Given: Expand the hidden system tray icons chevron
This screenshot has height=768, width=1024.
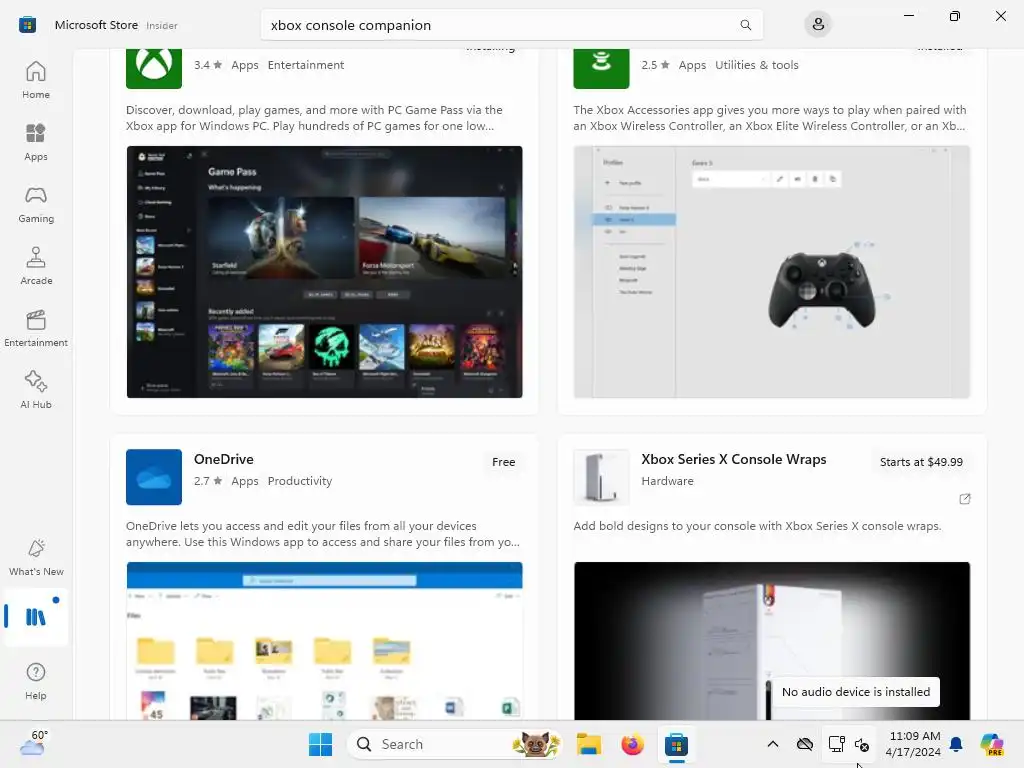Looking at the screenshot, I should tap(773, 744).
